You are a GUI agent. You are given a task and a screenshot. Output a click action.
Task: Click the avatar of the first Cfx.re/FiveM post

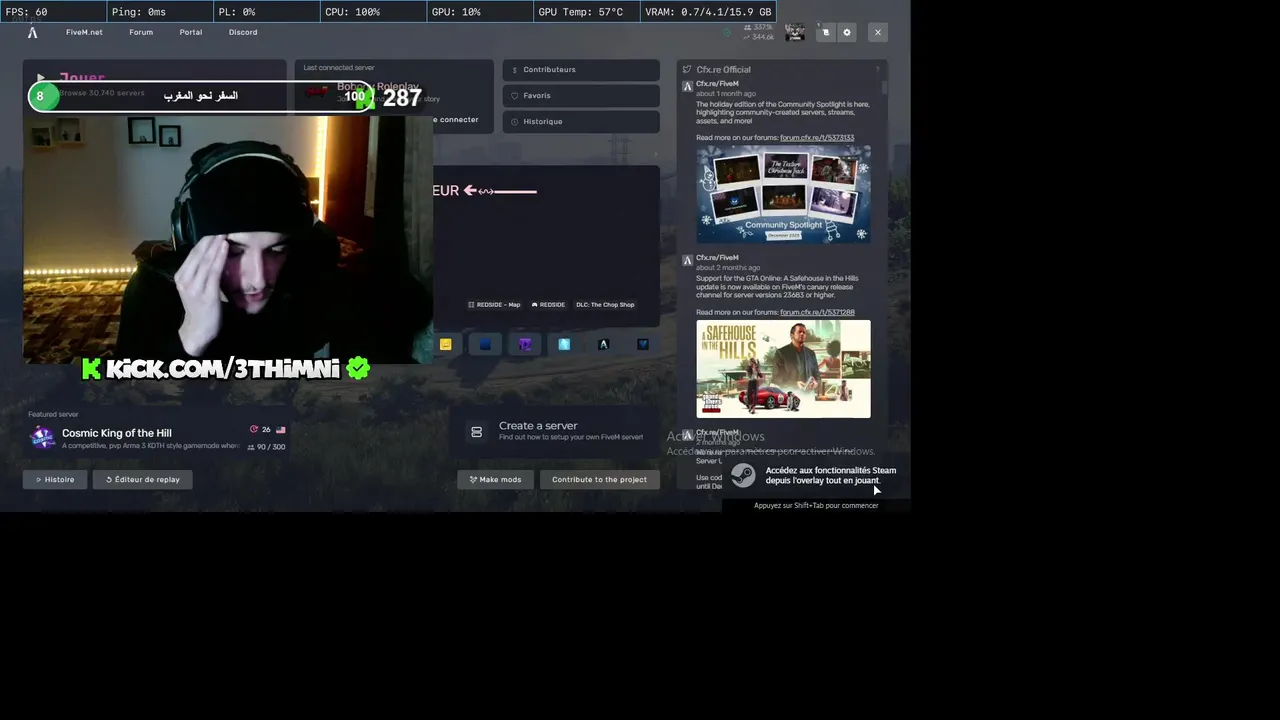687,86
